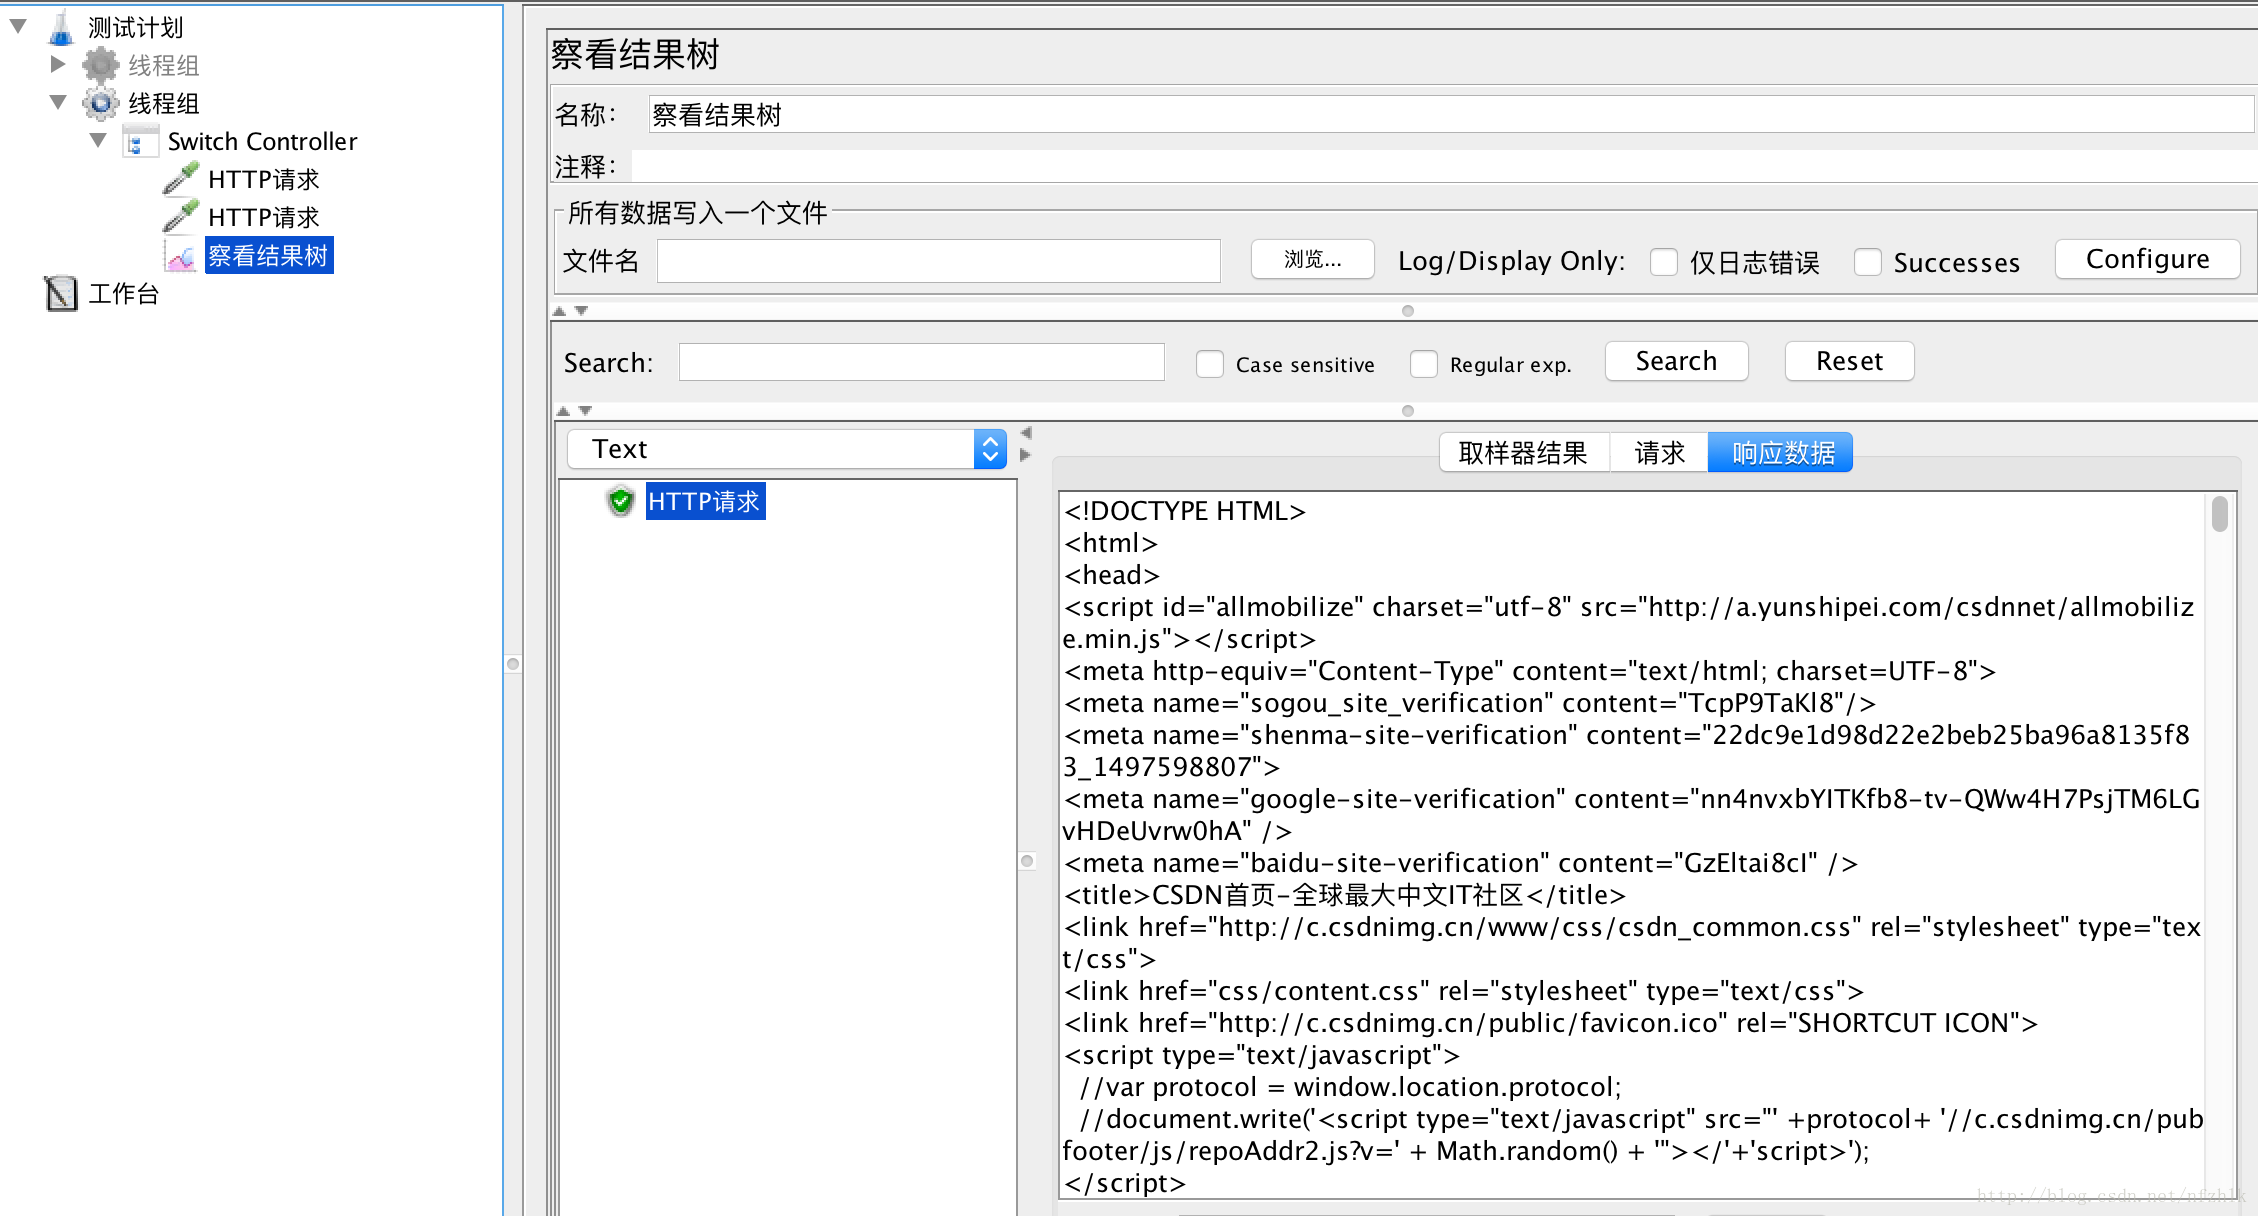Click the second HTTP请求 sampler pipette icon
The image size is (2258, 1216).
(x=181, y=217)
